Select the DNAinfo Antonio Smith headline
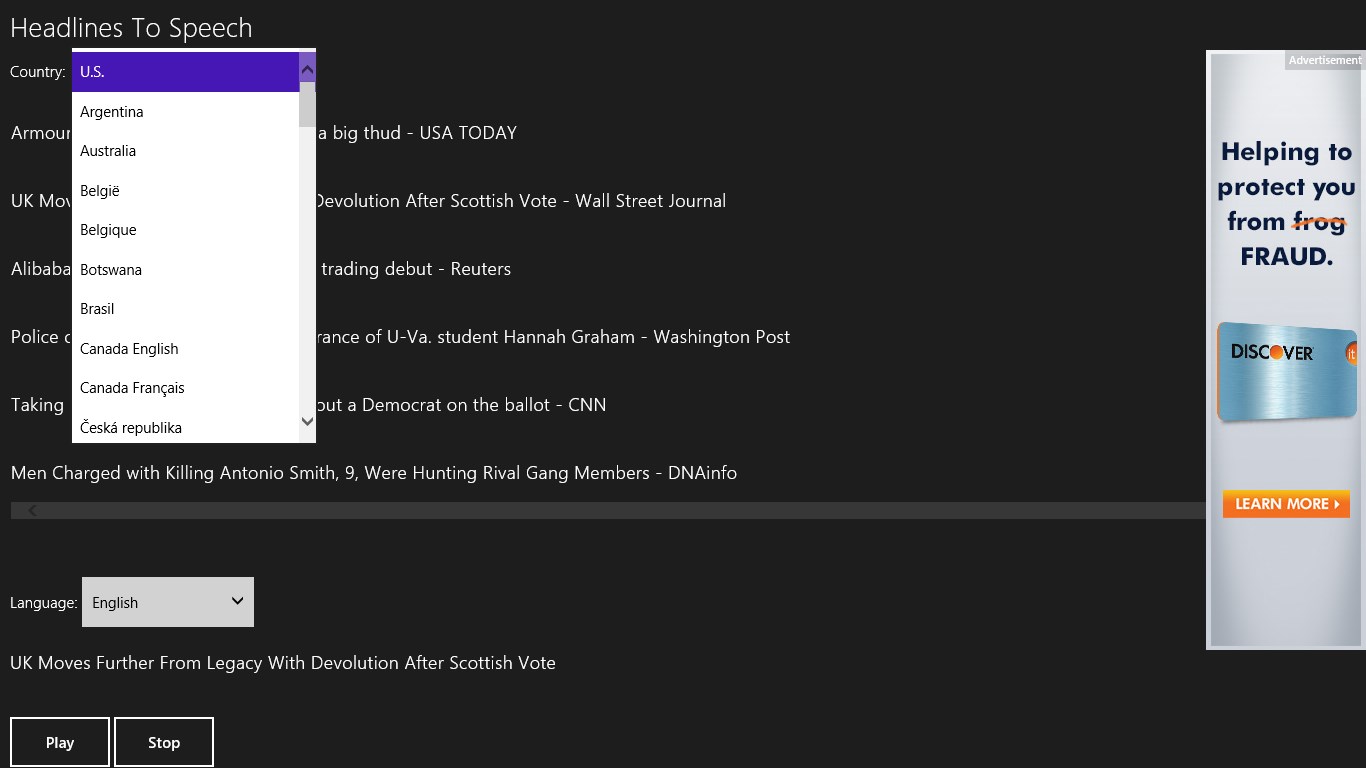The height and width of the screenshot is (768, 1366). [x=373, y=473]
